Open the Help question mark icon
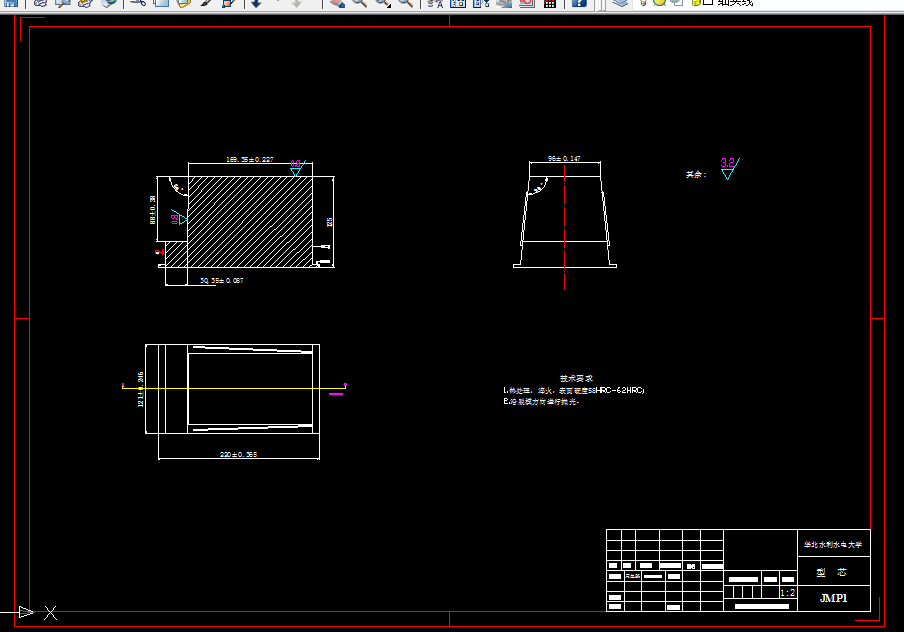 pyautogui.click(x=579, y=3)
